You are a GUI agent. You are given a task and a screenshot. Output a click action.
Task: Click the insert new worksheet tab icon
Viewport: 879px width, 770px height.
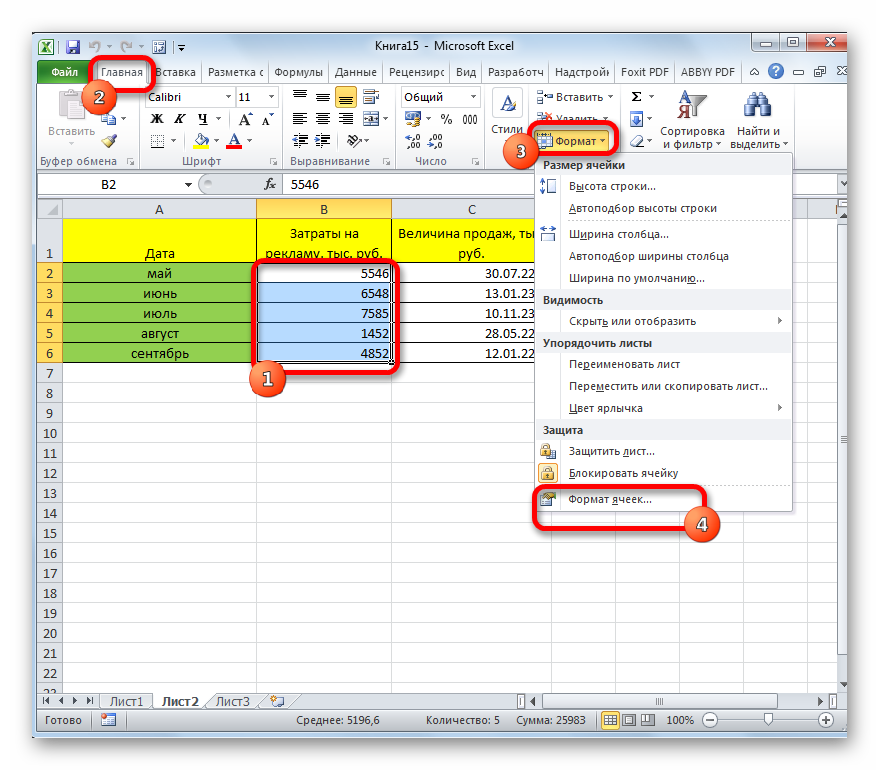pos(277,701)
